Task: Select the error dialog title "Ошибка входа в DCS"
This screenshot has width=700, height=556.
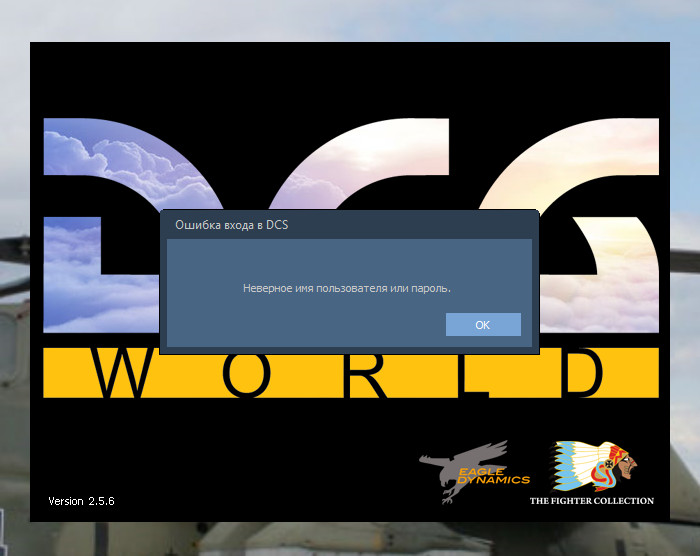Action: 231,225
